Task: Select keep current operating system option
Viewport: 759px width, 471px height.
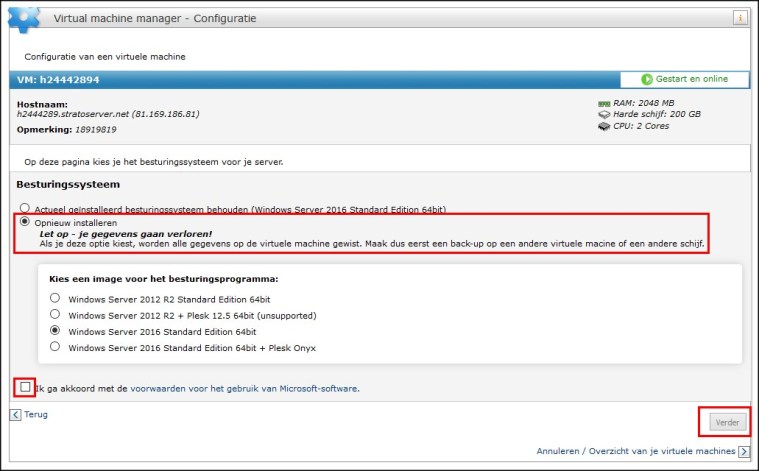Action: click(x=26, y=209)
